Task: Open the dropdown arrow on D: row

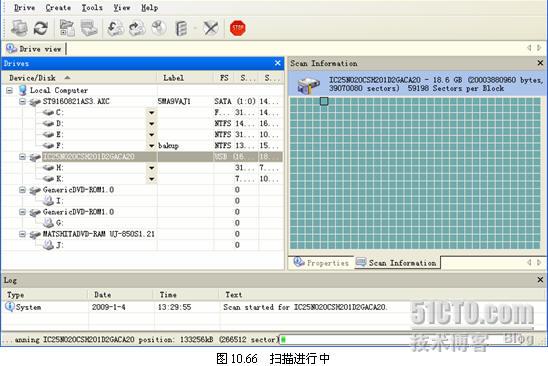Action: pyautogui.click(x=151, y=124)
